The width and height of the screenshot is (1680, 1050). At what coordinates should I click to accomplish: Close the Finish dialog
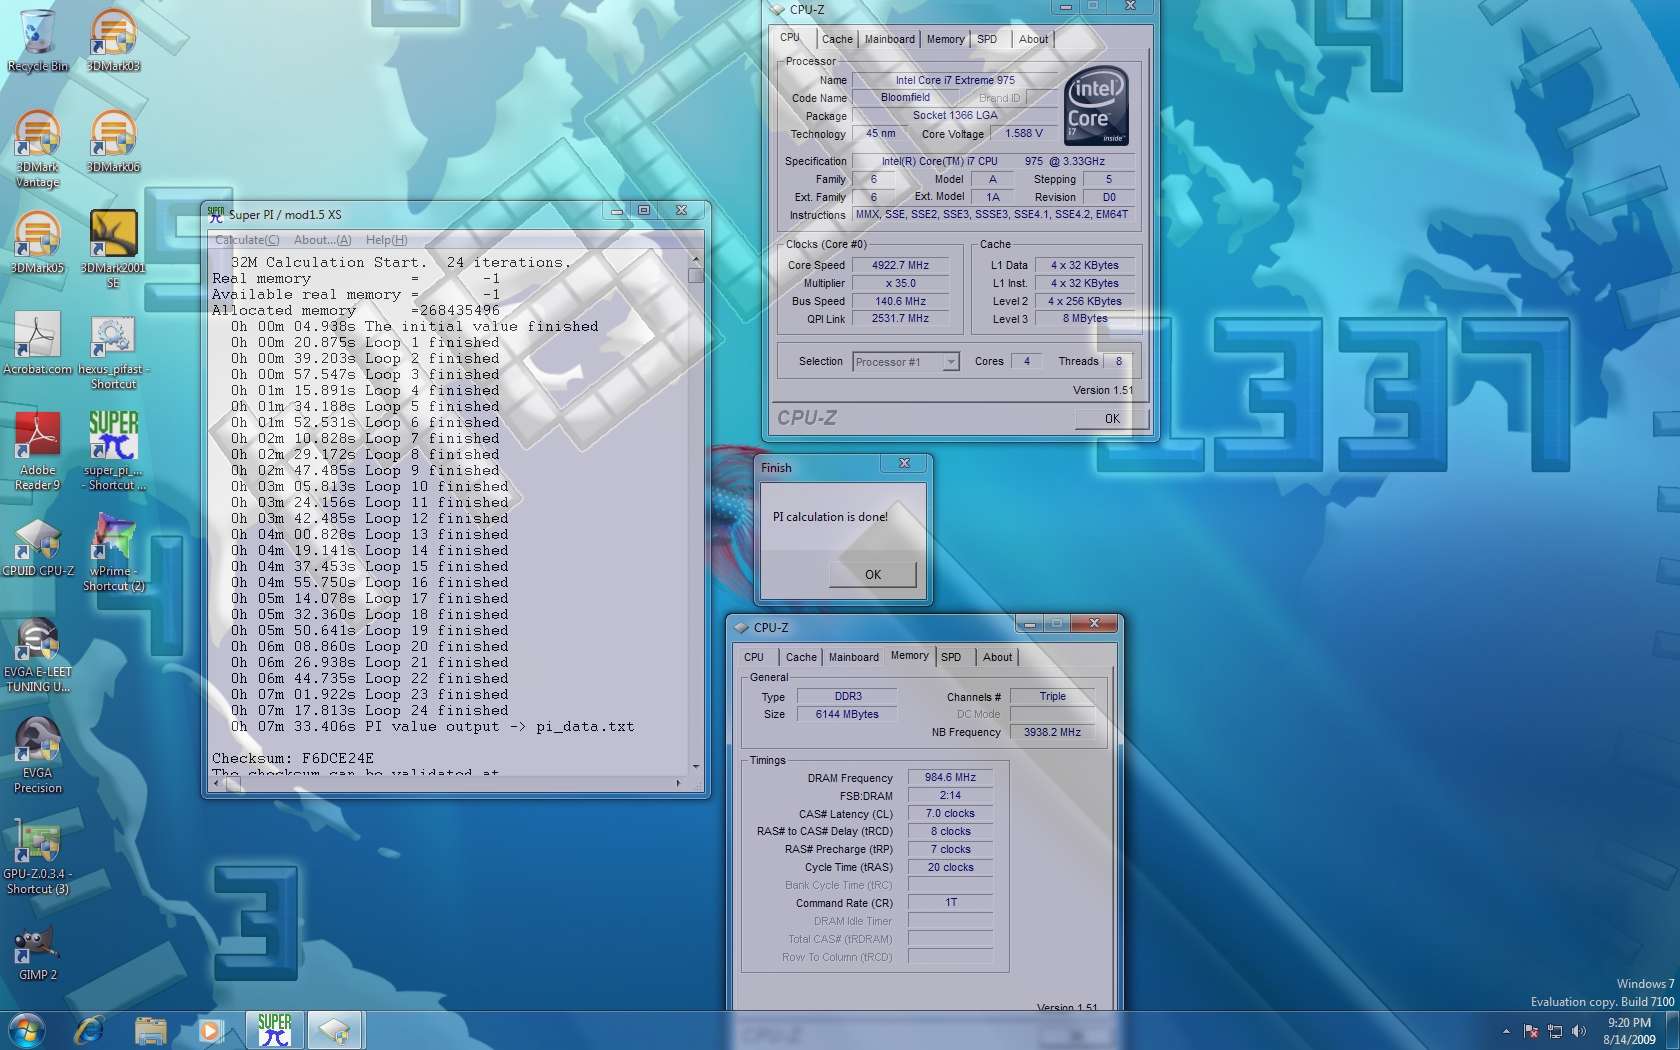(904, 463)
